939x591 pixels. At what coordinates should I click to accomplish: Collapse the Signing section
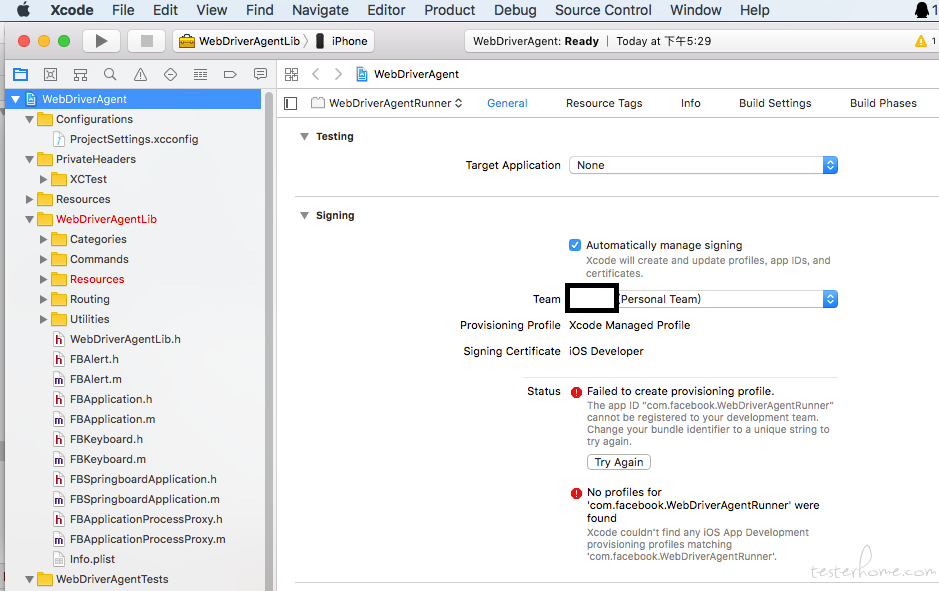pos(304,216)
